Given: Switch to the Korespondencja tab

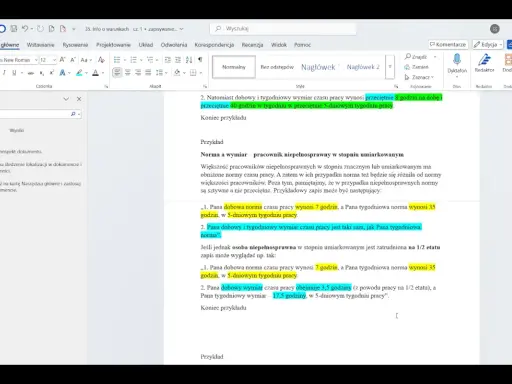Looking at the screenshot, I should [x=214, y=45].
